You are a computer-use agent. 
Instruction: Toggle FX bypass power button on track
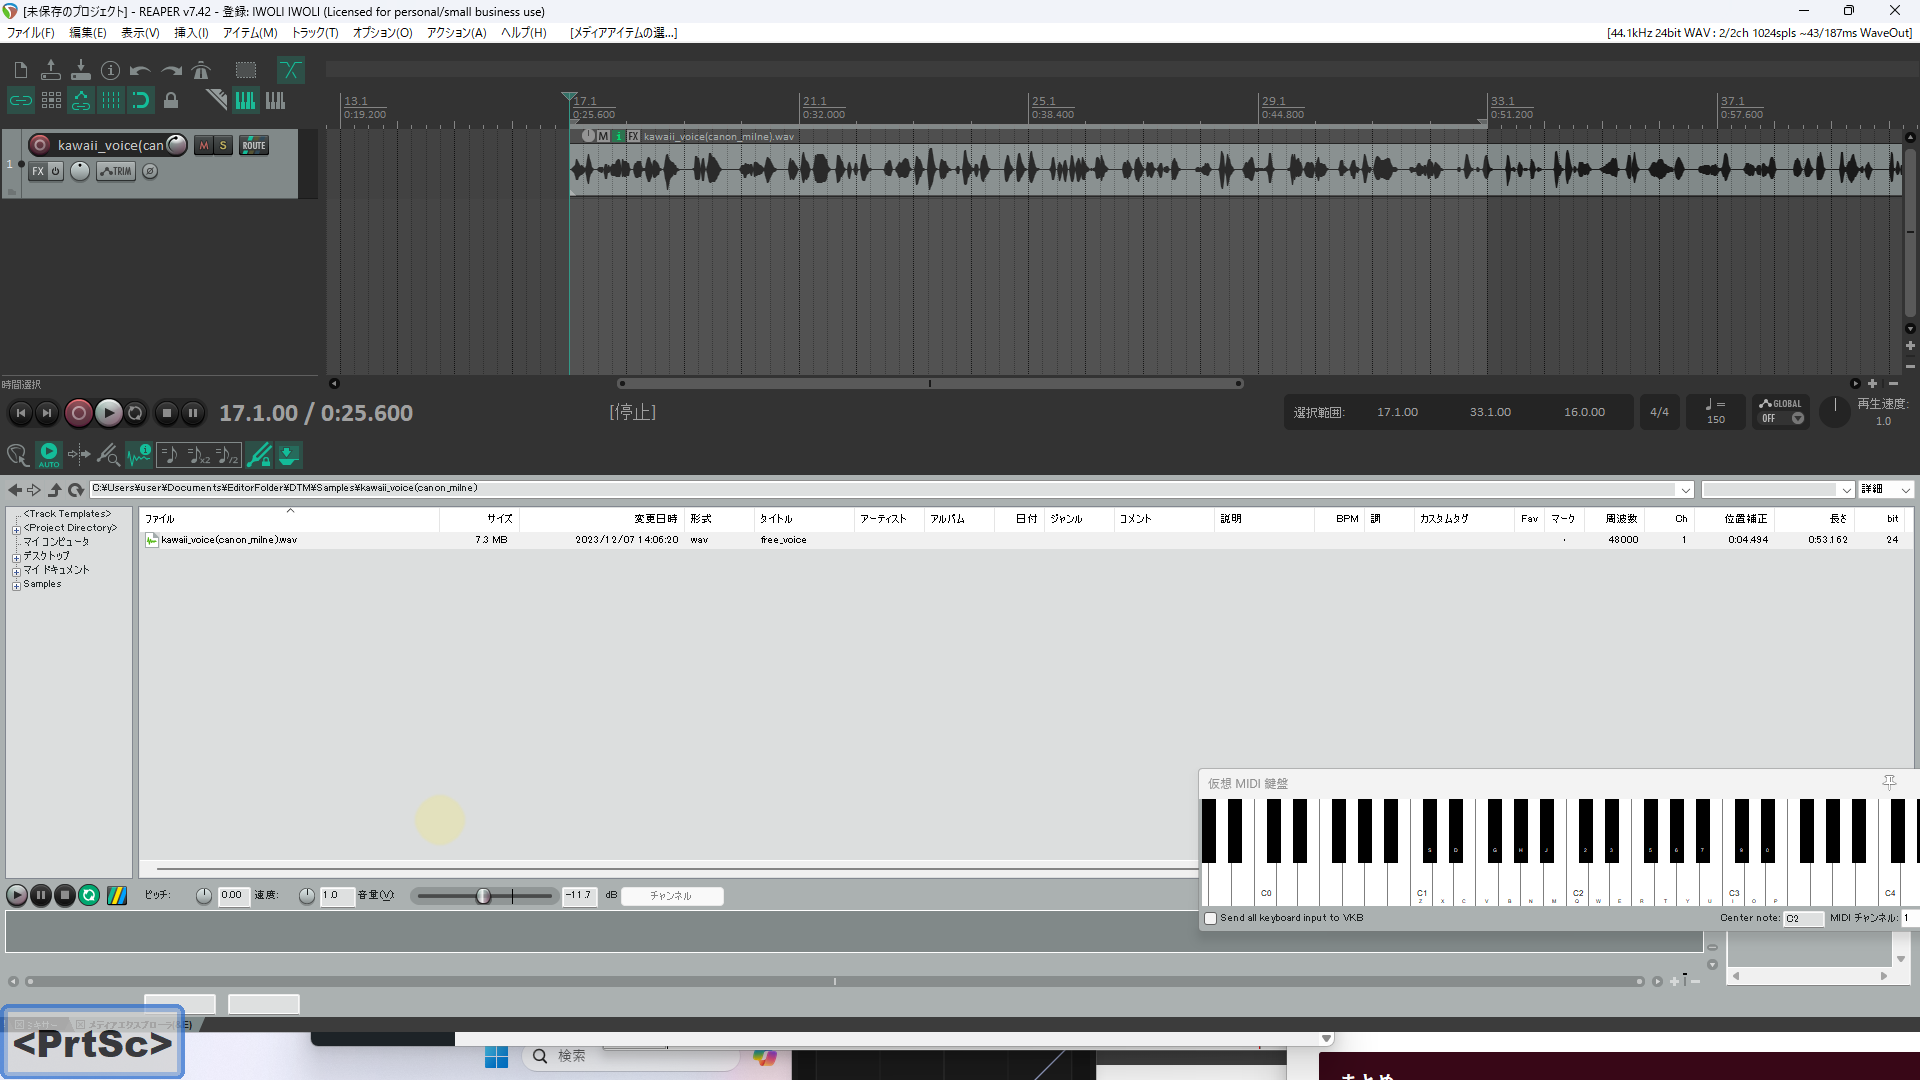[56, 171]
